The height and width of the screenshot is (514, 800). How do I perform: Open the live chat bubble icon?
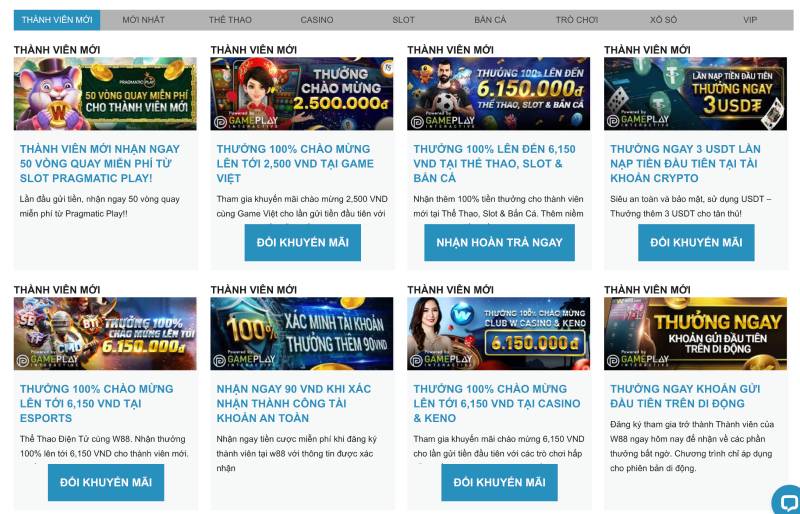coord(787,501)
